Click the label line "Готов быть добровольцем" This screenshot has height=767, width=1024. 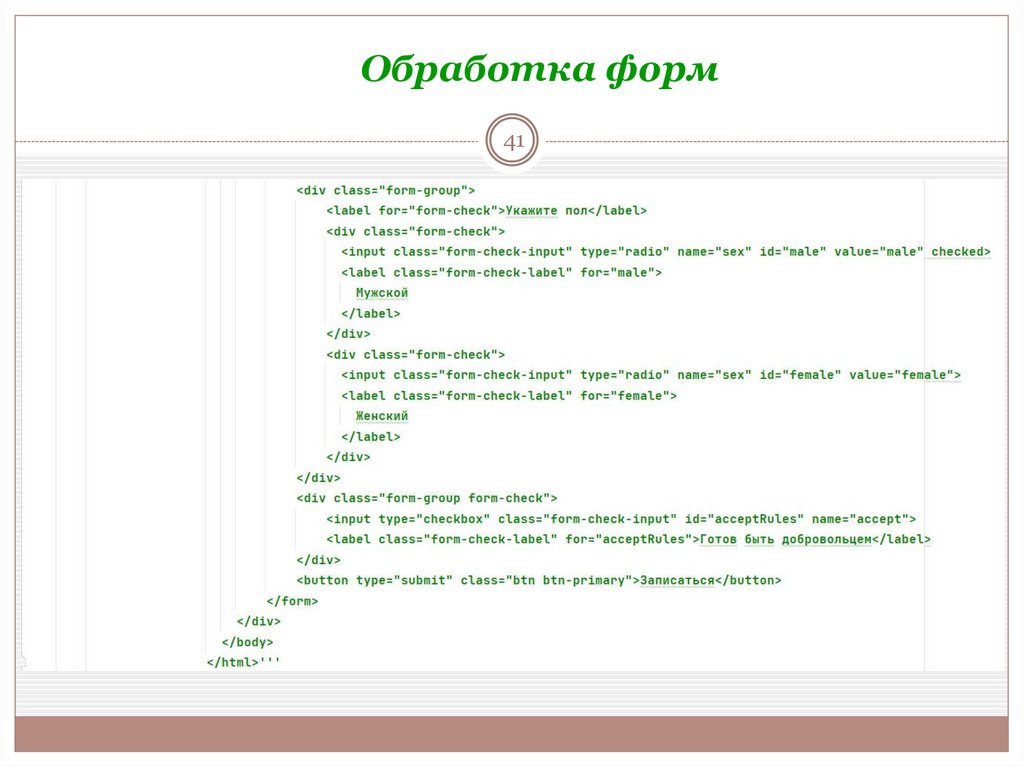628,540
